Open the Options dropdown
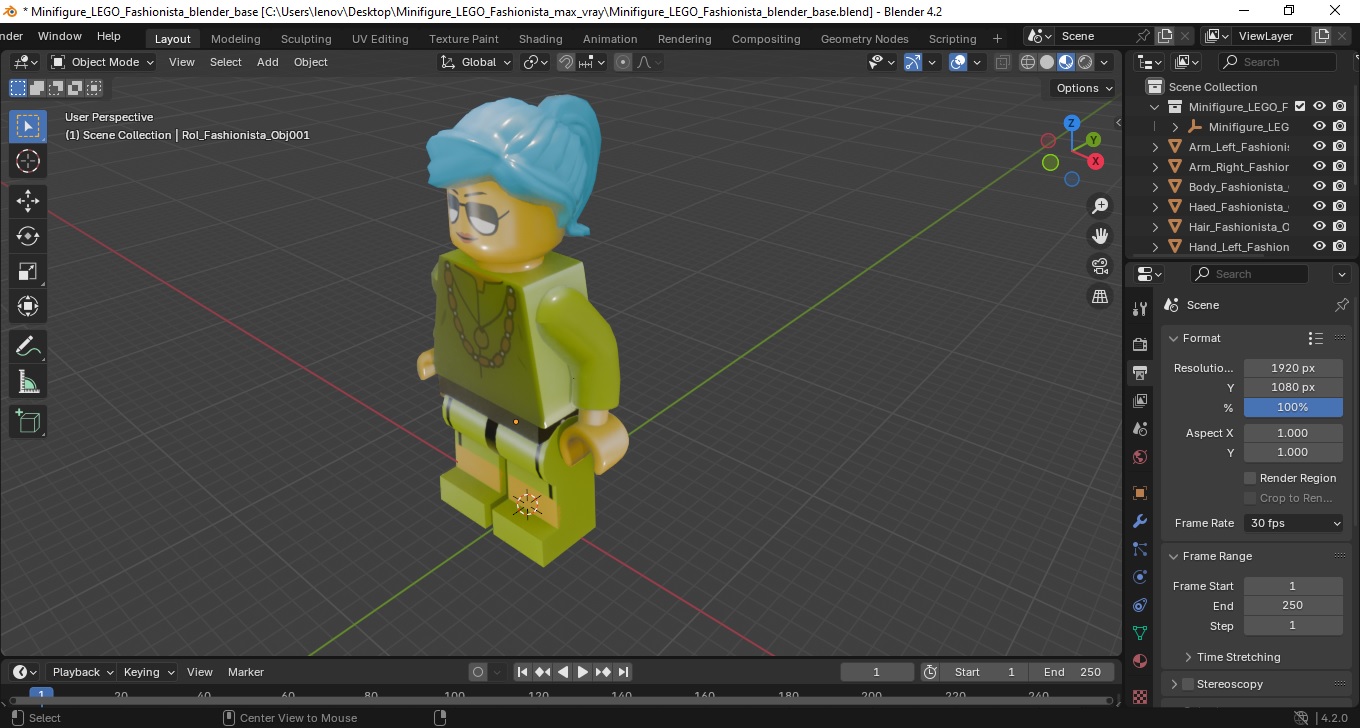The height and width of the screenshot is (728, 1360). click(x=1084, y=88)
